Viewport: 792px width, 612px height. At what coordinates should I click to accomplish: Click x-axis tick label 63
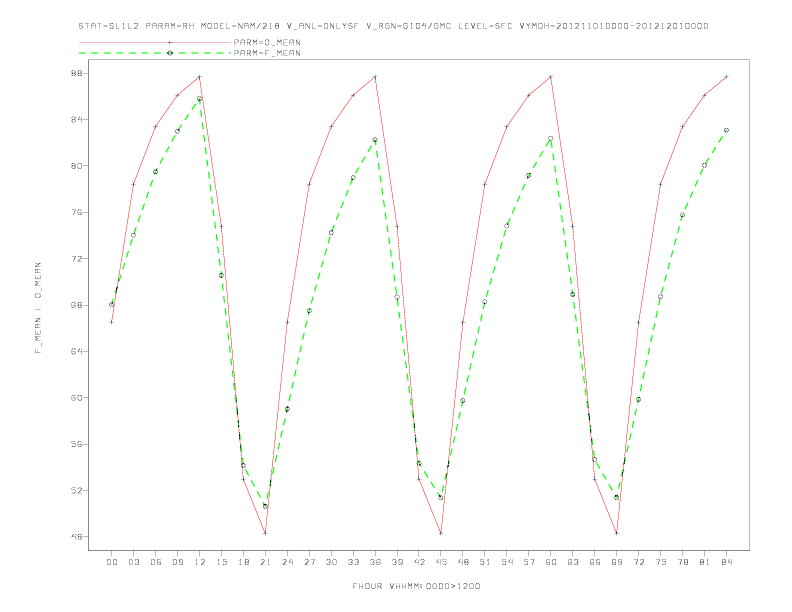click(573, 562)
